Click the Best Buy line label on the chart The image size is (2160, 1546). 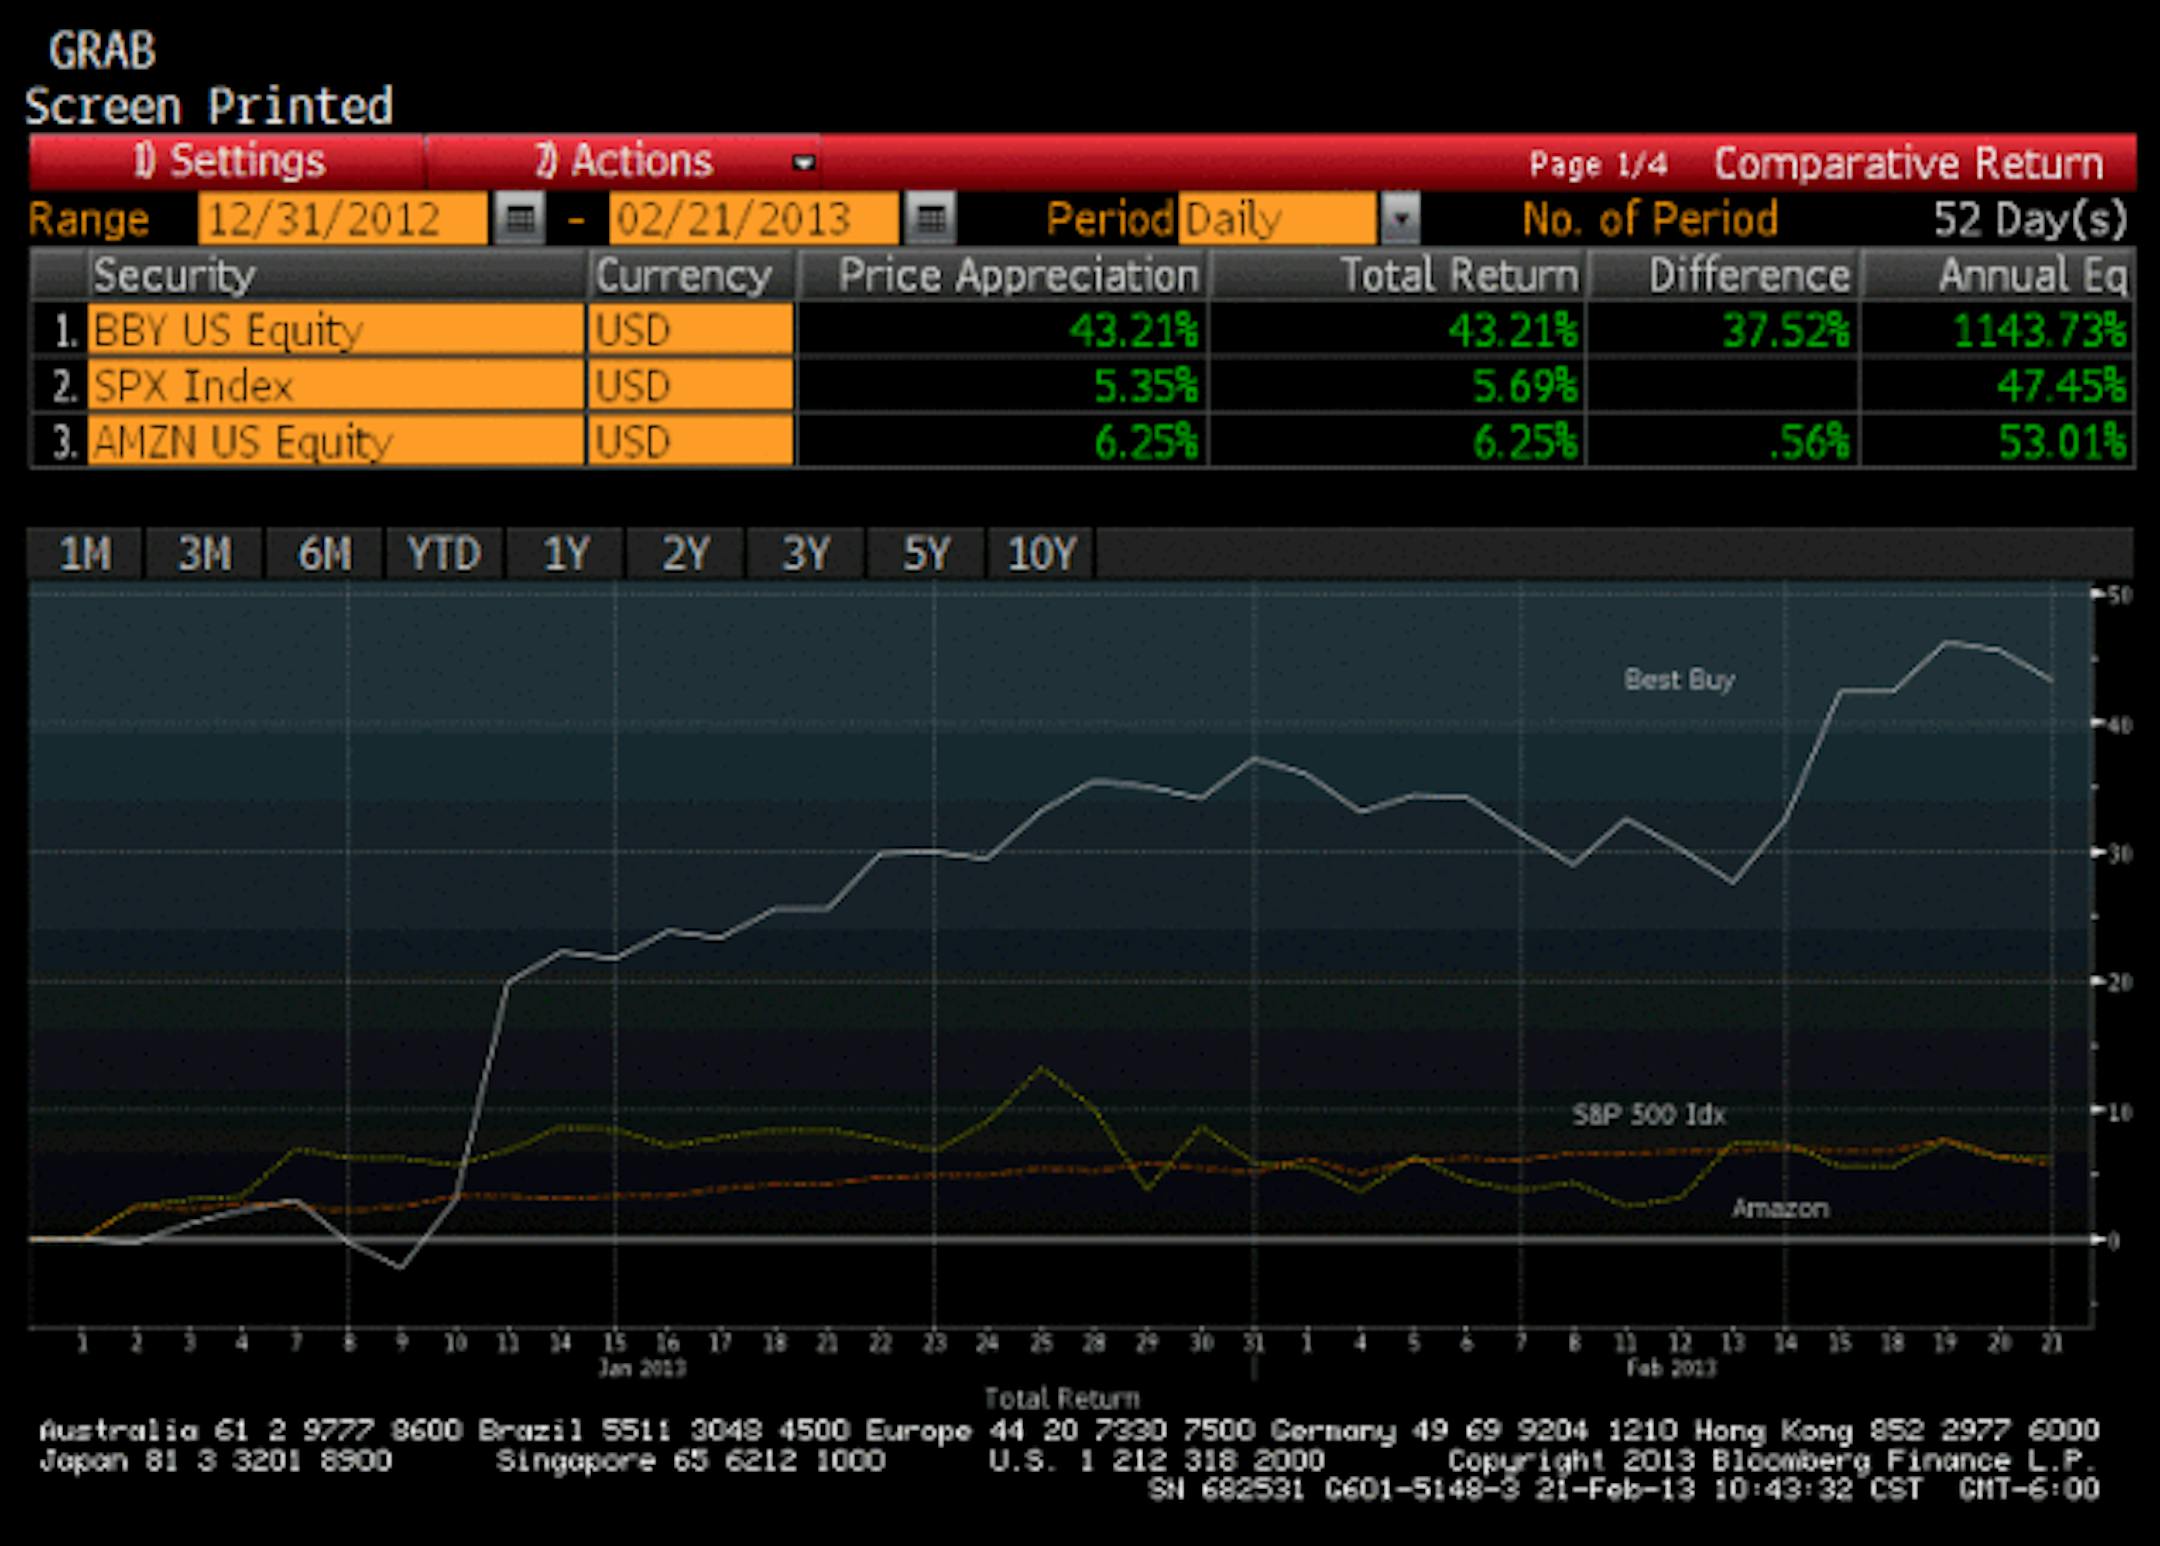pyautogui.click(x=1679, y=680)
